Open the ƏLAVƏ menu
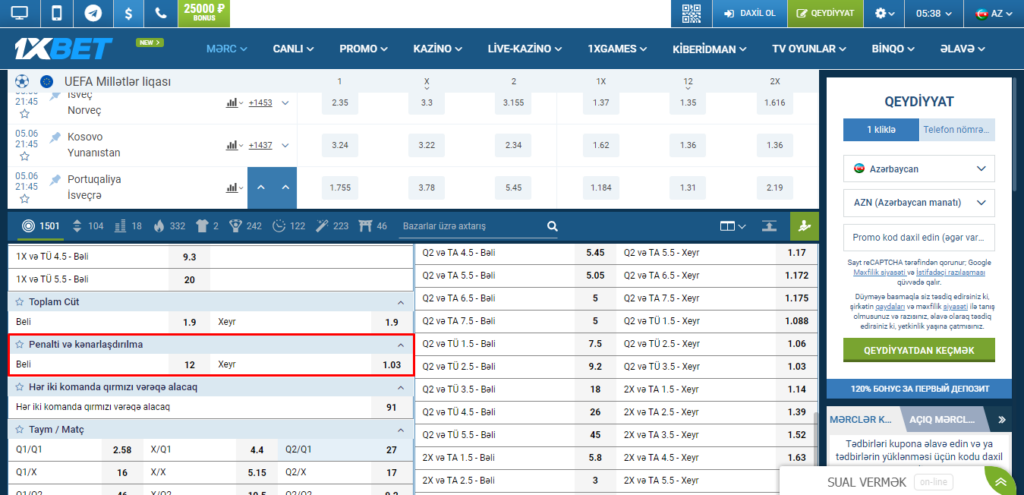 click(962, 48)
